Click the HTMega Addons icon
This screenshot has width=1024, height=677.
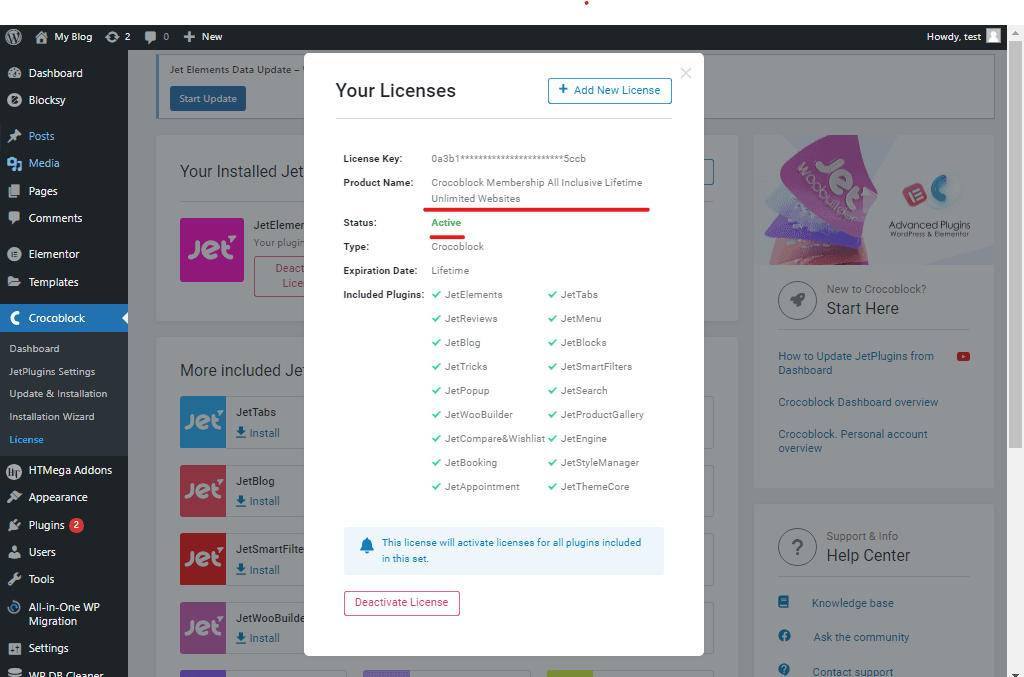14,470
